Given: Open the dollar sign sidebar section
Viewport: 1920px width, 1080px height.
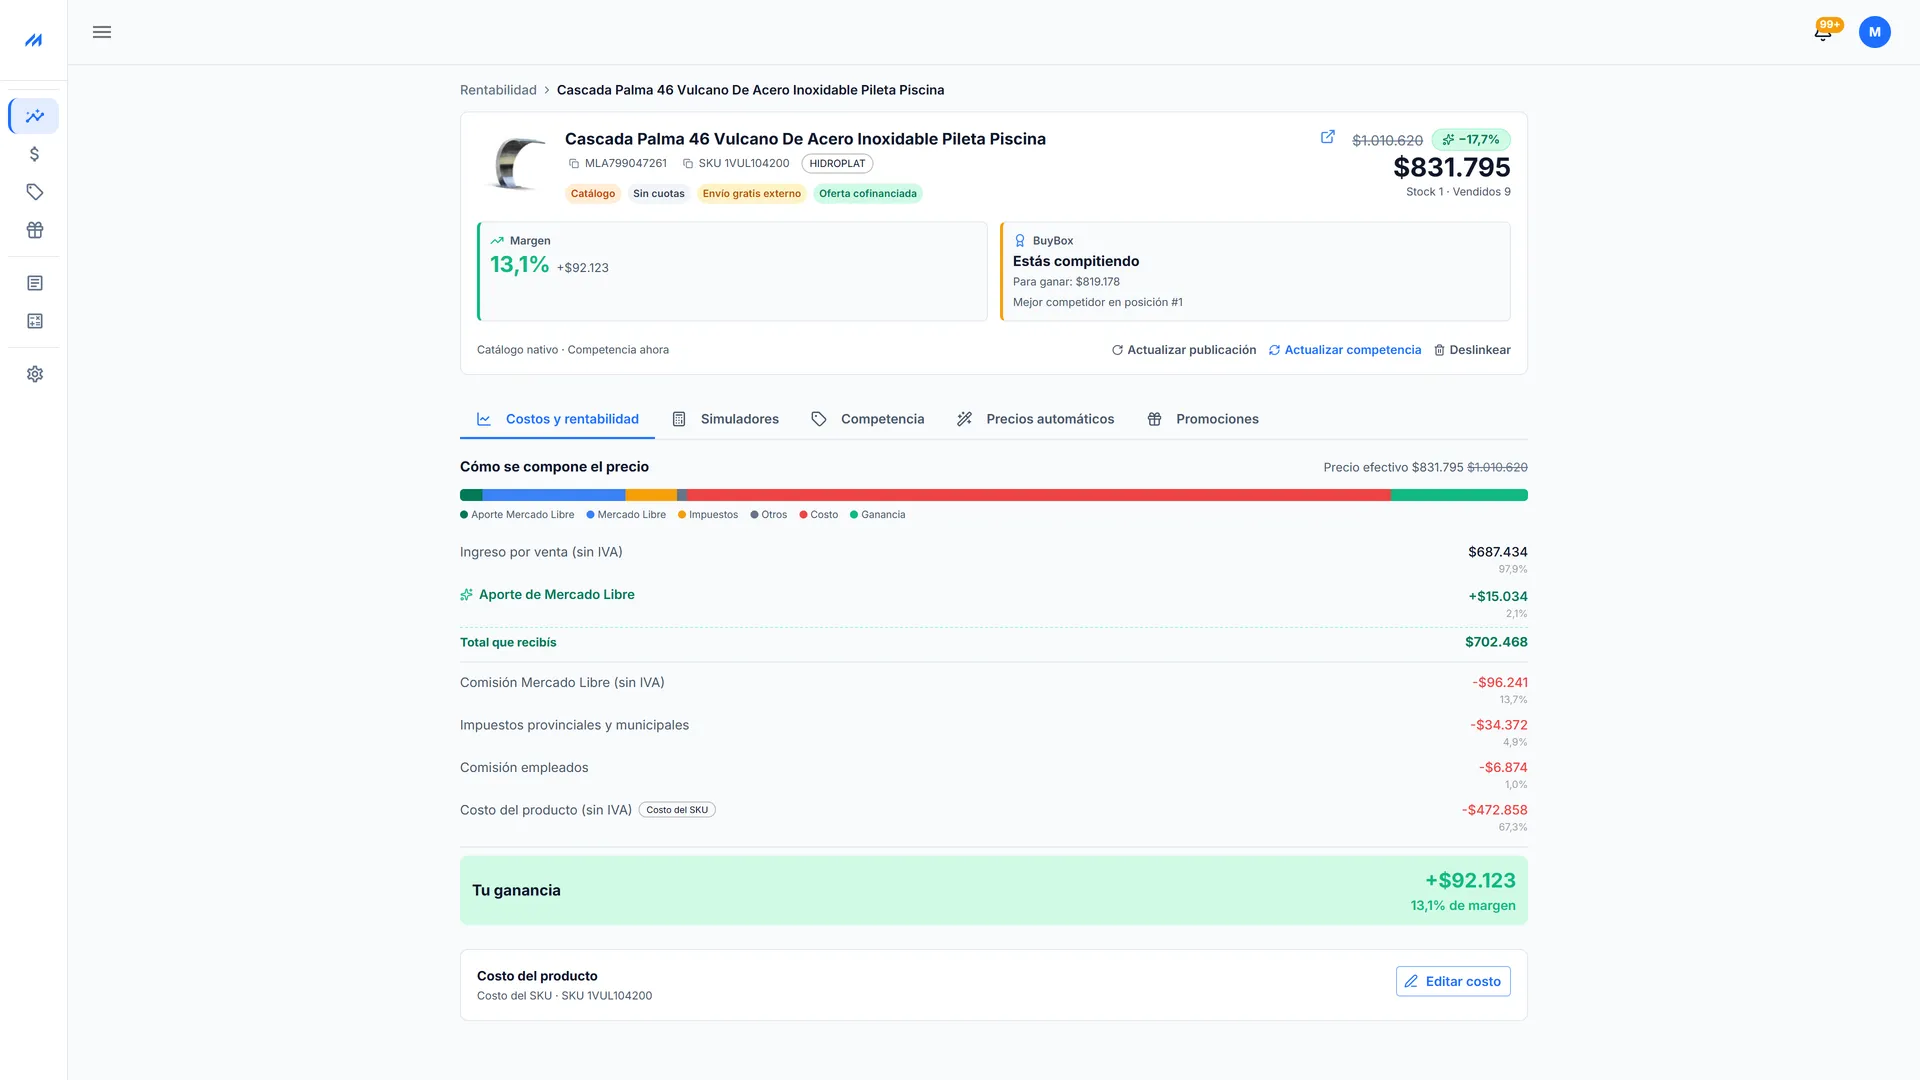Looking at the screenshot, I should click(x=35, y=154).
